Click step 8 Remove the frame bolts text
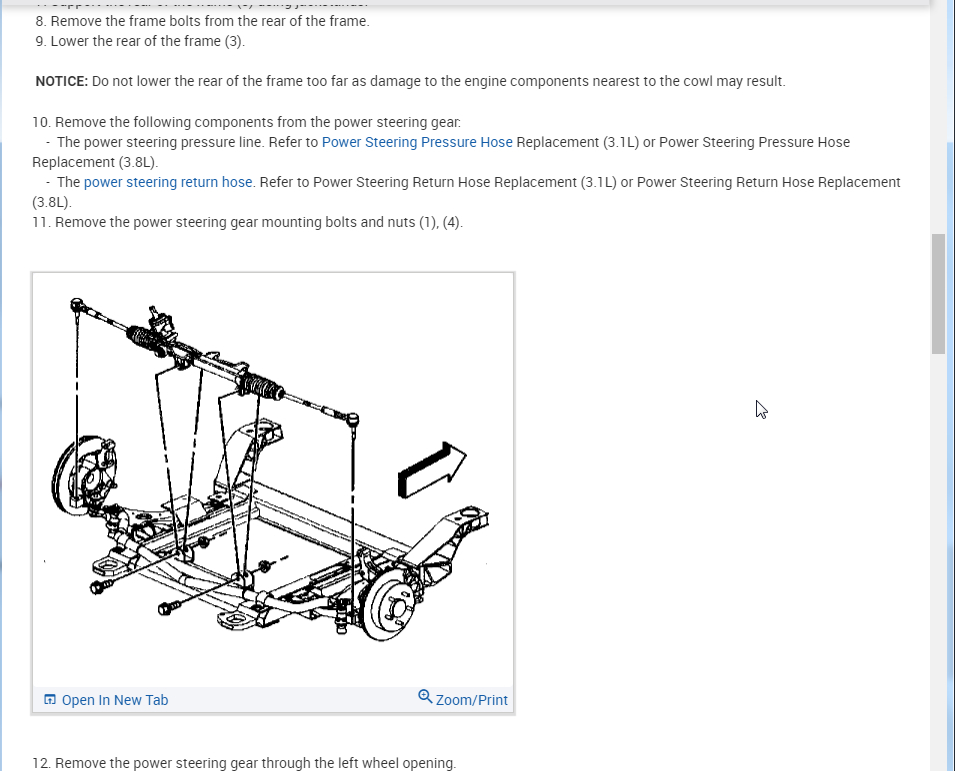The width and height of the screenshot is (955, 771). [202, 21]
